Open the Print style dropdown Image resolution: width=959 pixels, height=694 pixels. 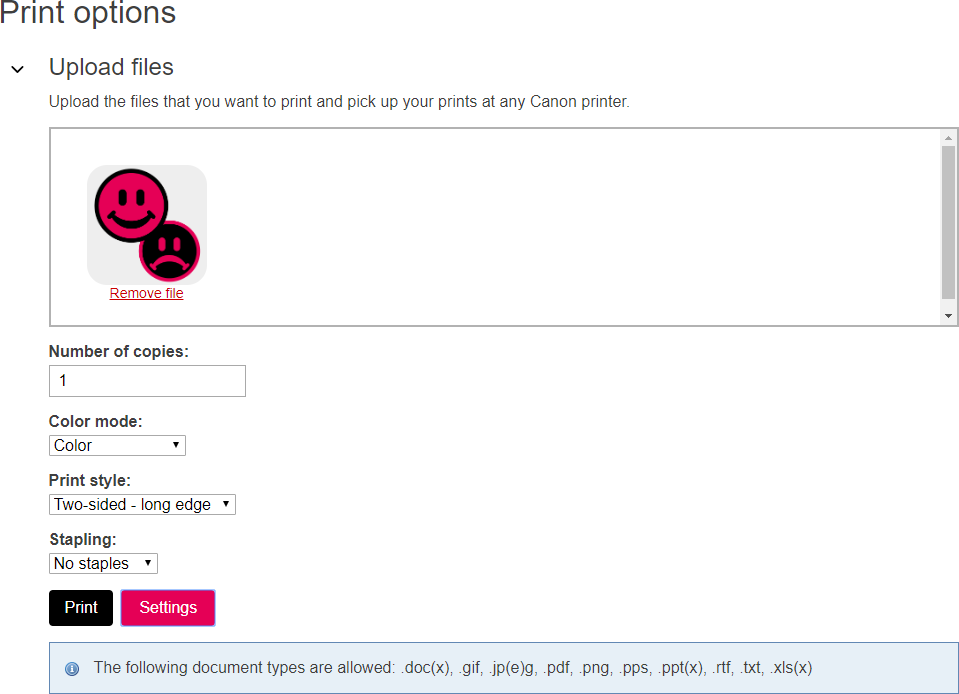coord(142,504)
